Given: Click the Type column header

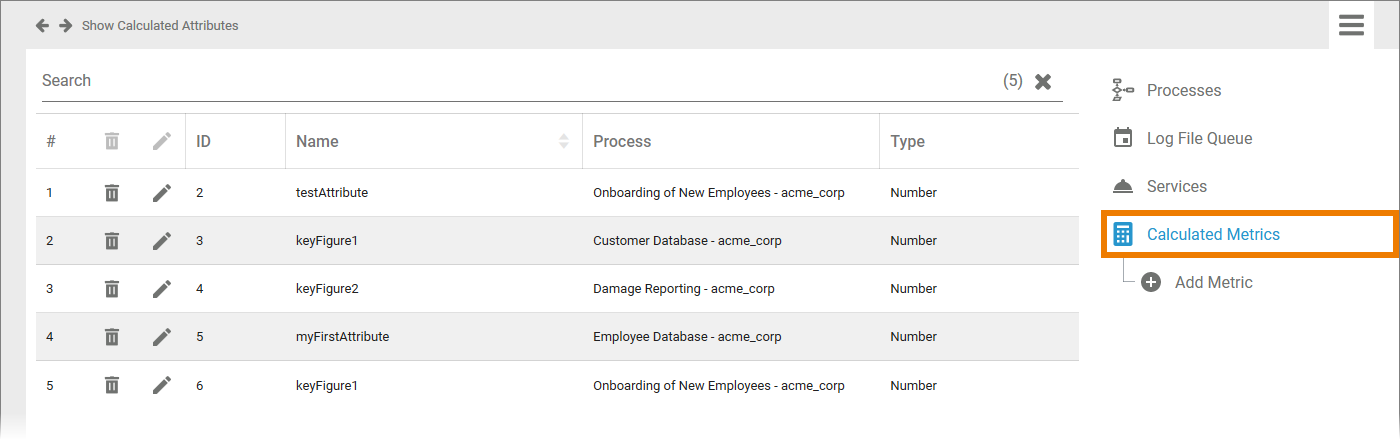Looking at the screenshot, I should tap(907, 142).
